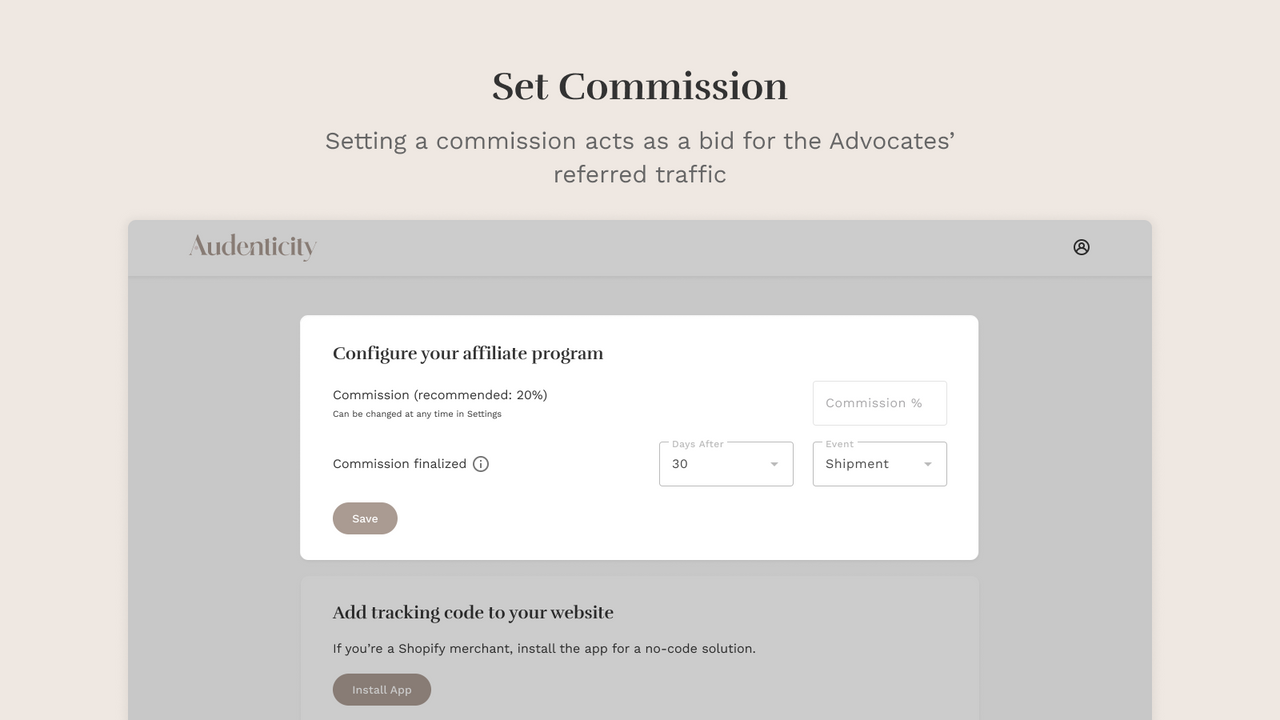
Task: Click the info icon beside Commission finalized
Action: (481, 463)
